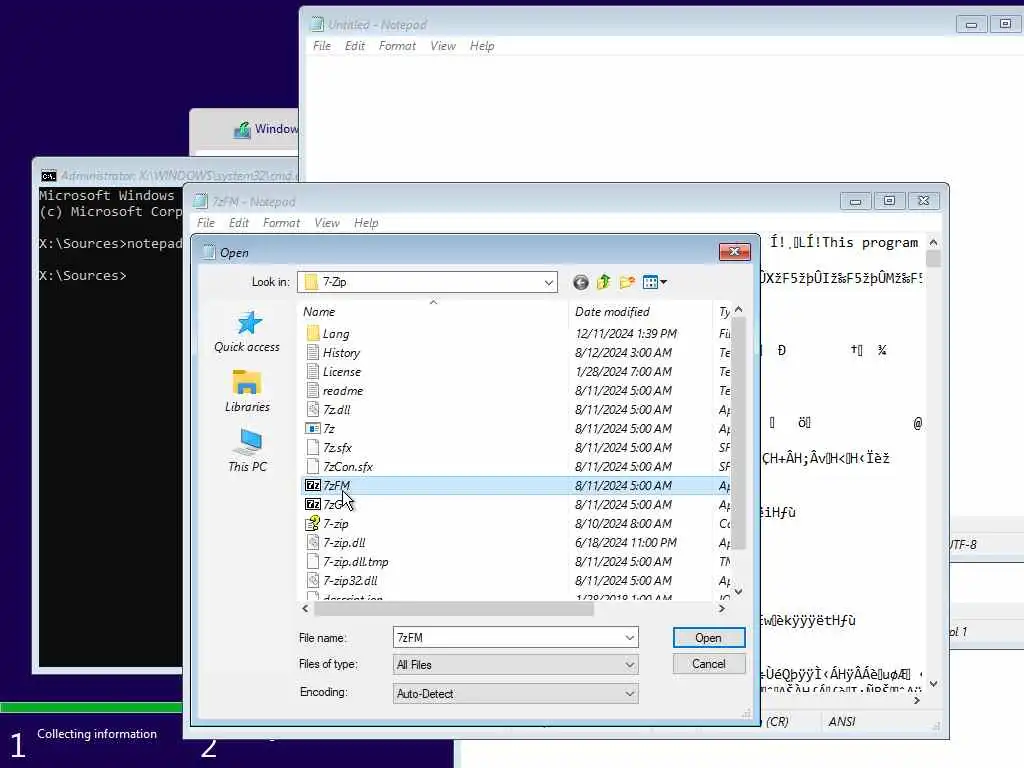Screen dimensions: 1024x768
Task: Click date 6/18/2024 11:00 PM cell
Action: 626,543
